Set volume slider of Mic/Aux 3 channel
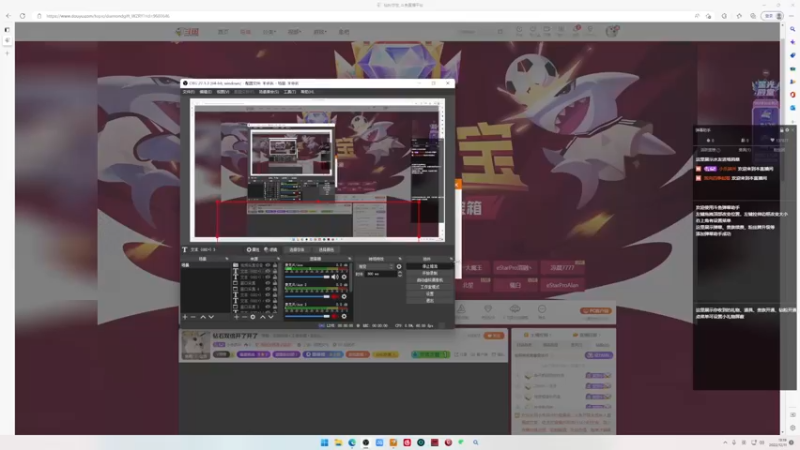 (x=307, y=316)
